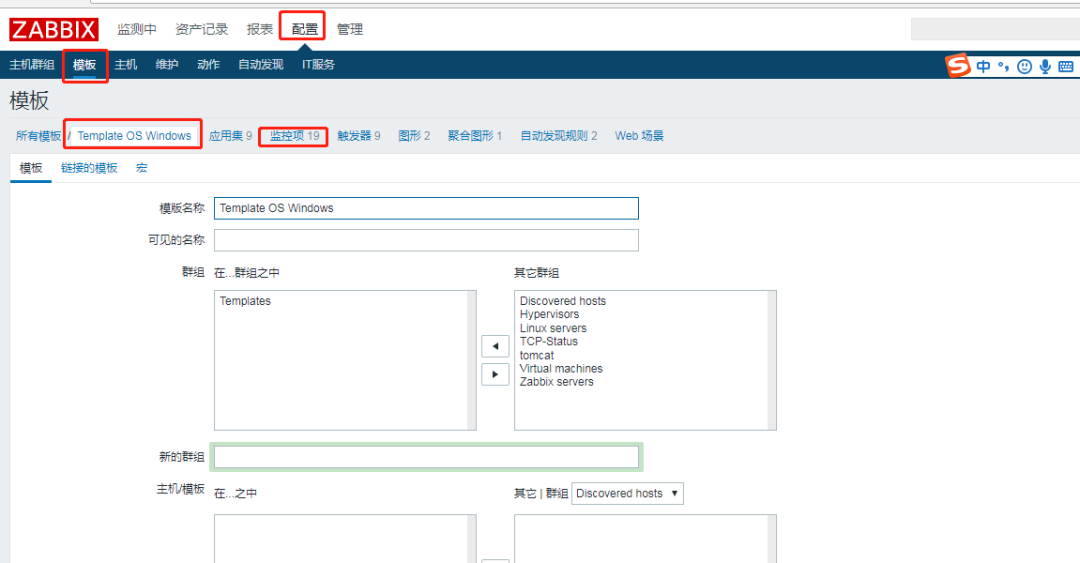This screenshot has width=1080, height=563.
Task: Open 自动发现规则 2 link
Action: (559, 136)
